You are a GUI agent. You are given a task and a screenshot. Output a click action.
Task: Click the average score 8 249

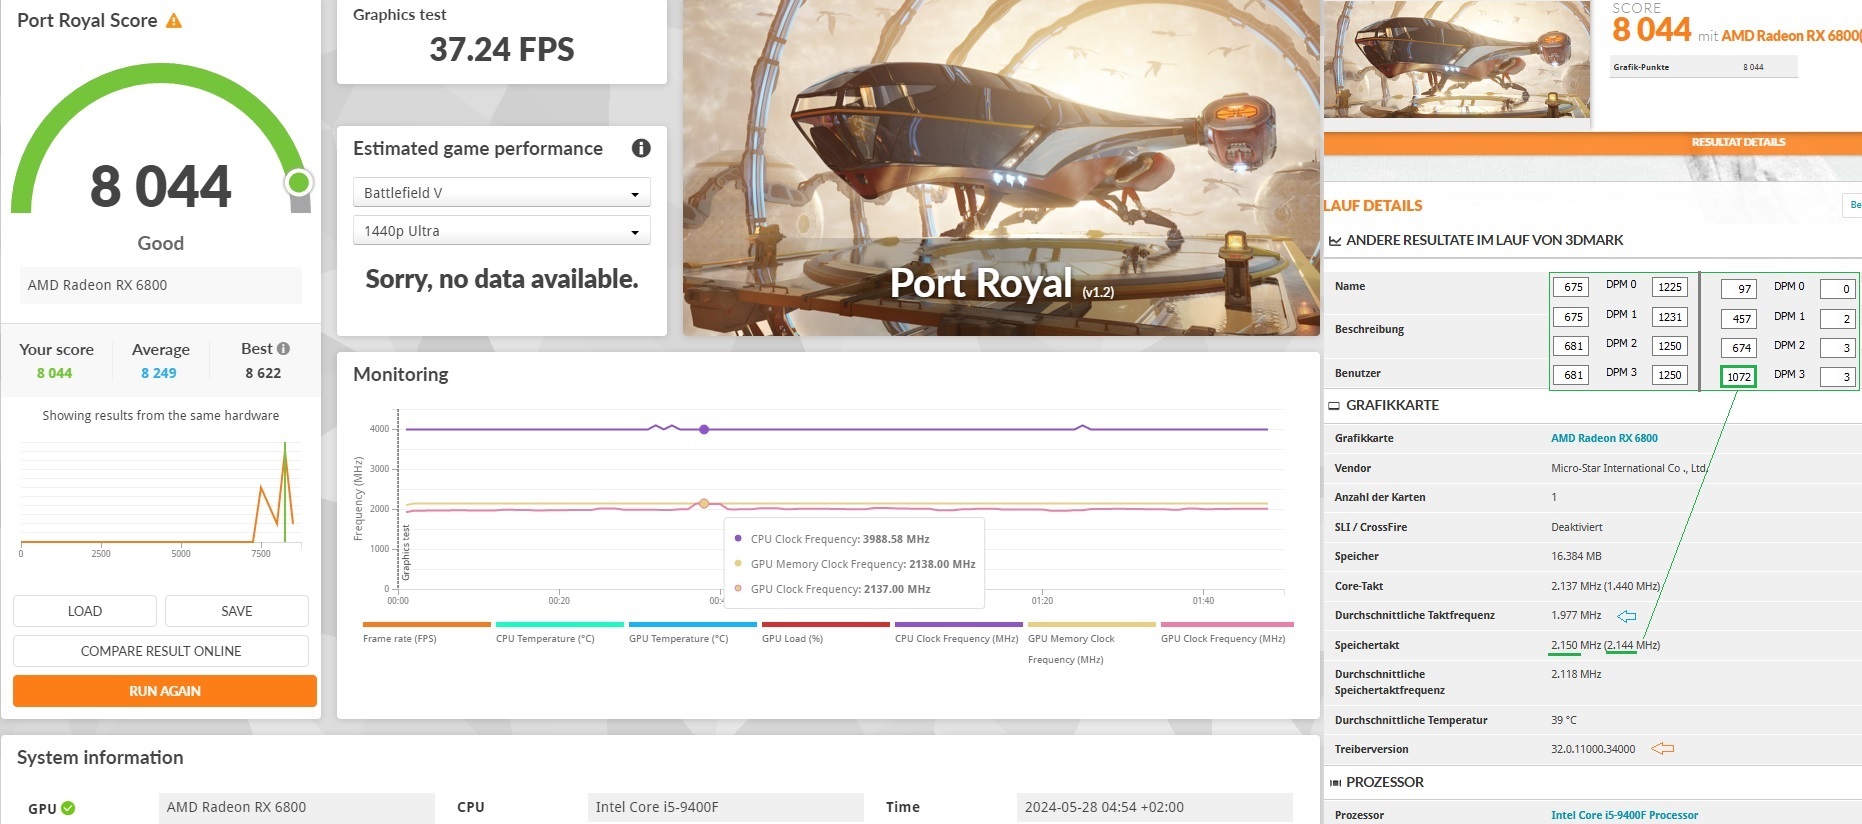click(159, 373)
